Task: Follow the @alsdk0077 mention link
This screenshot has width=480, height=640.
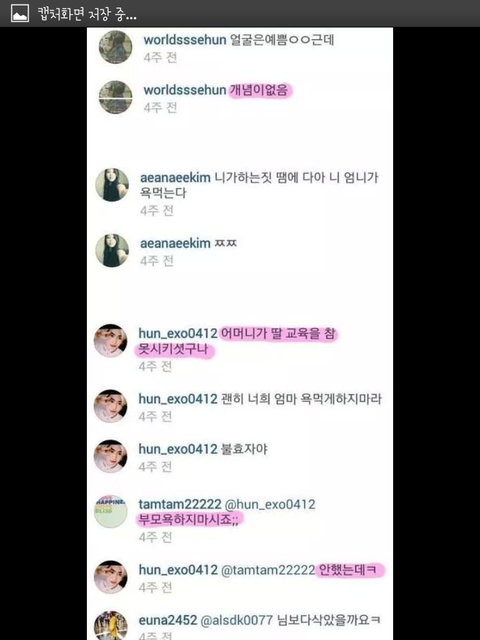Action: pyautogui.click(x=236, y=620)
